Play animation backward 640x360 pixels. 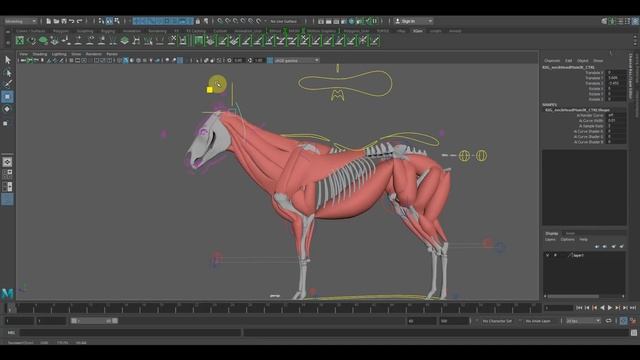point(602,308)
